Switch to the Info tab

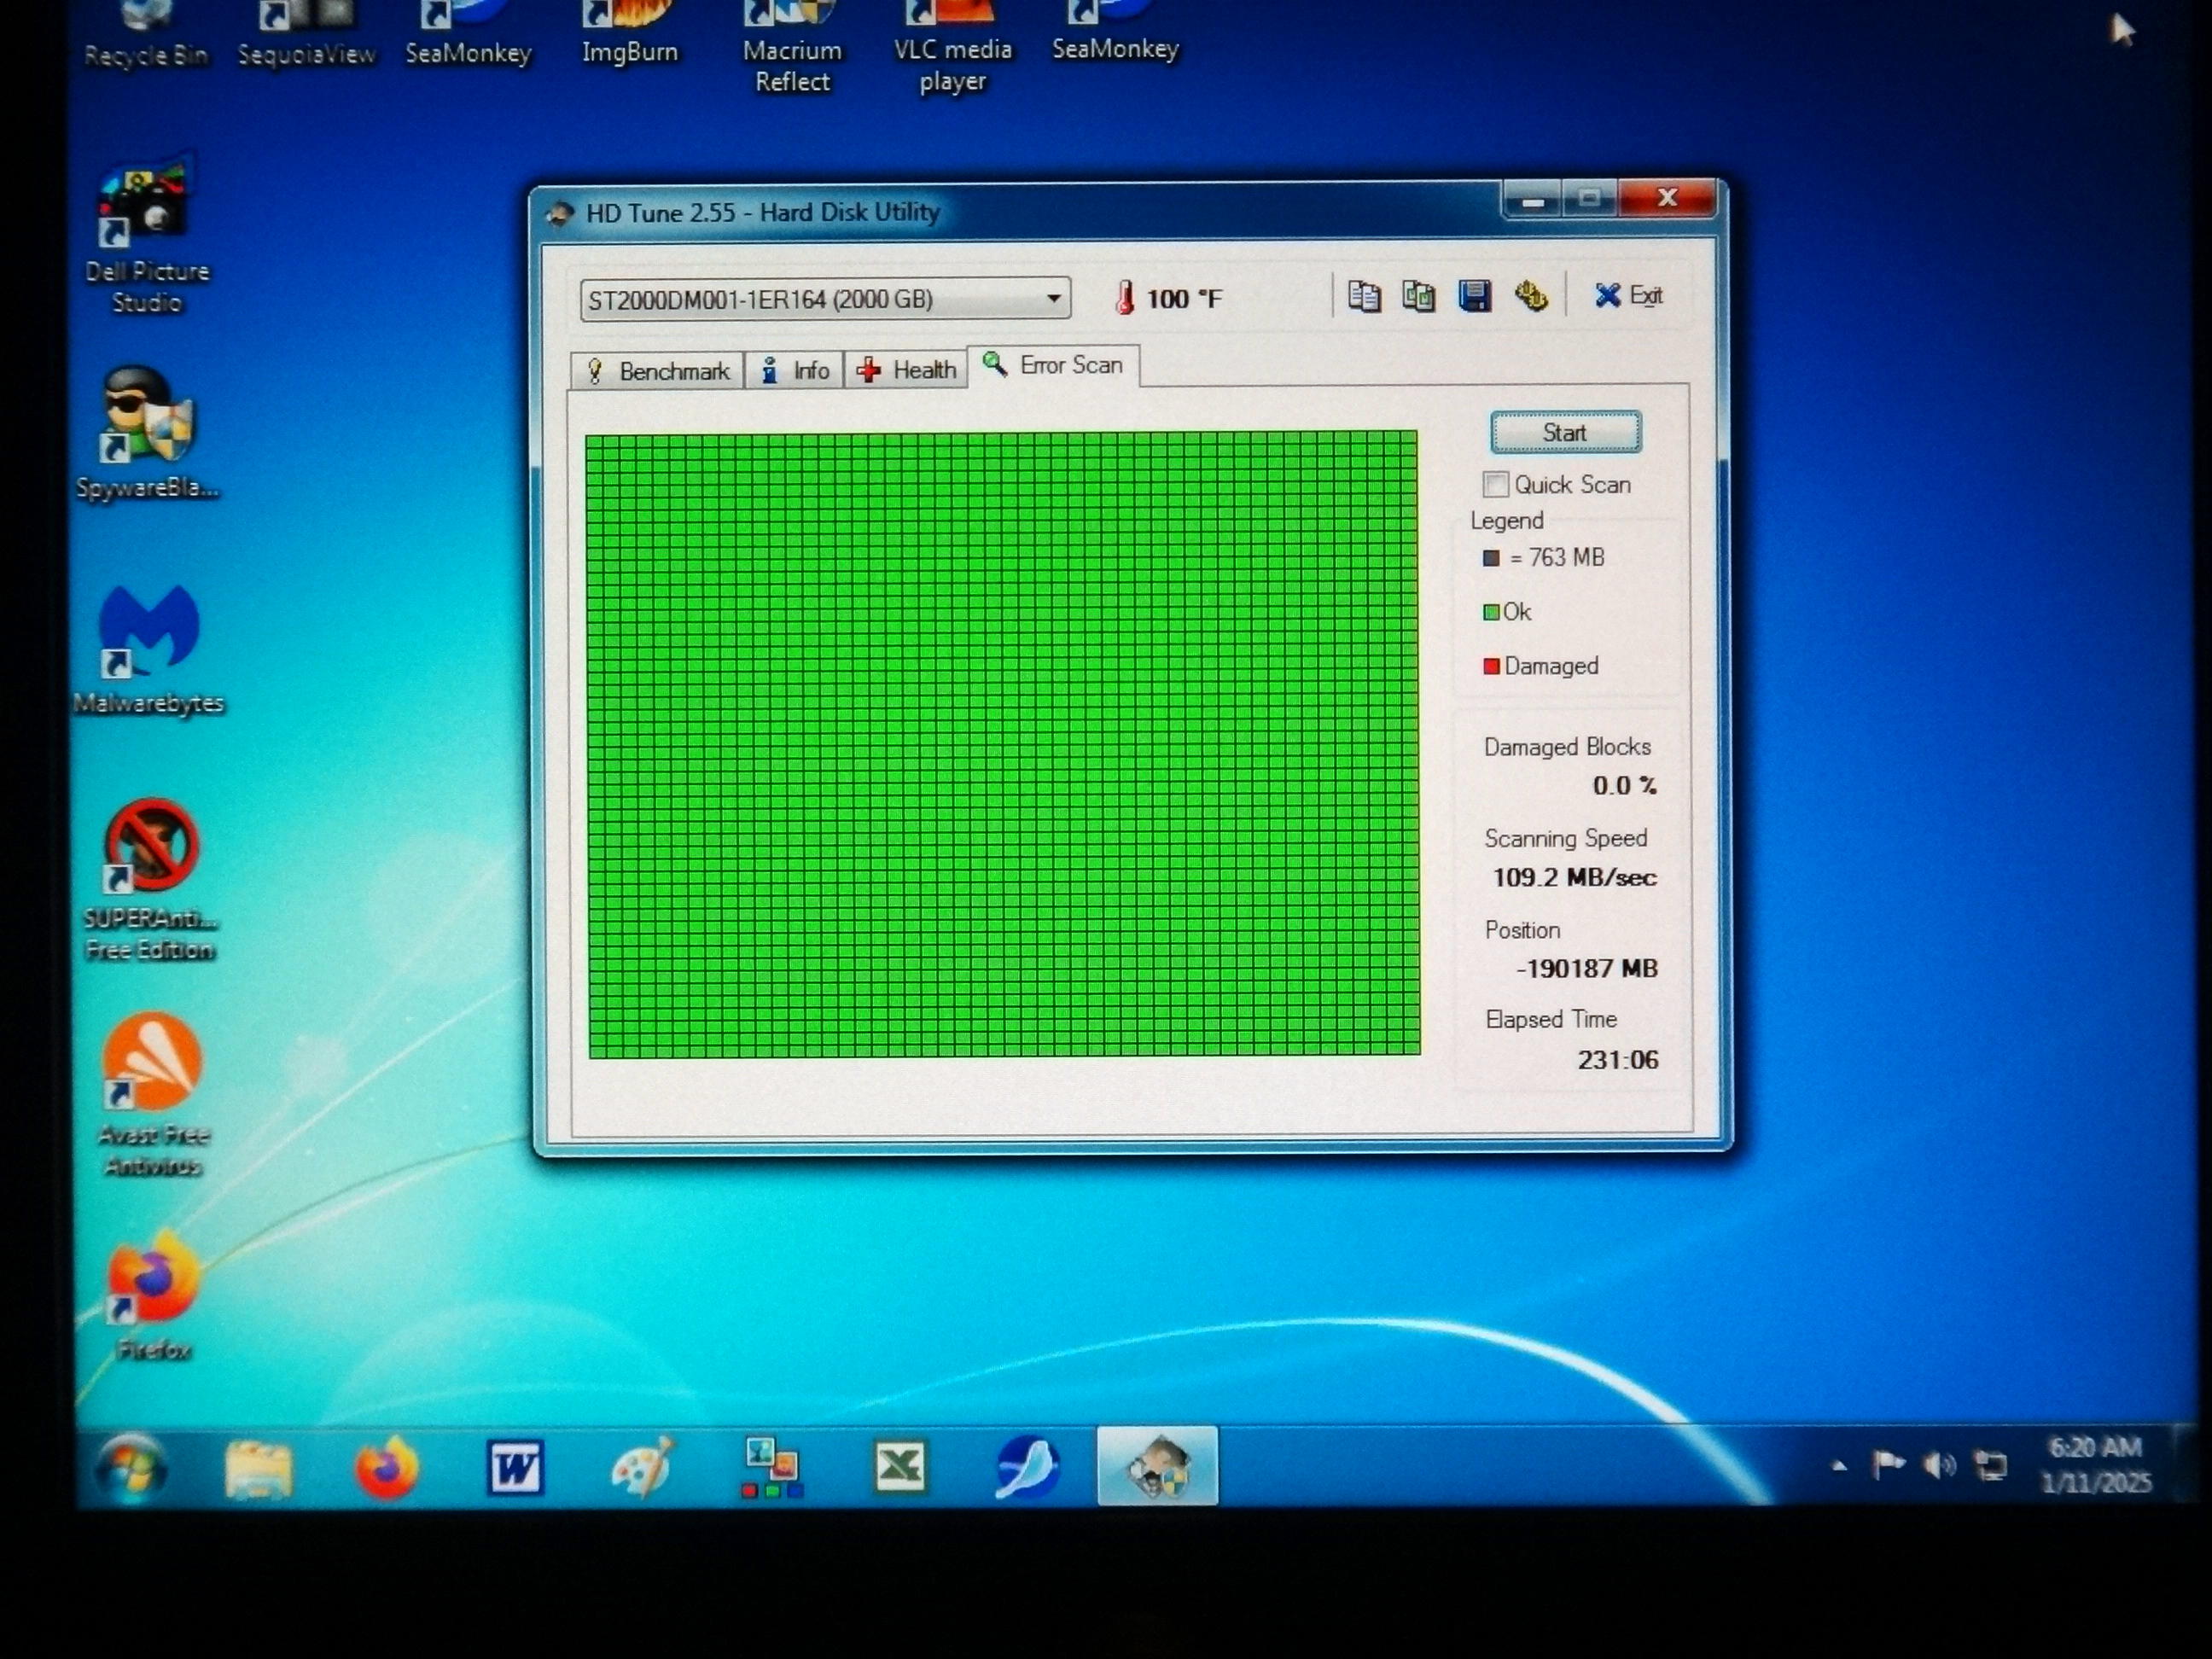click(x=794, y=371)
